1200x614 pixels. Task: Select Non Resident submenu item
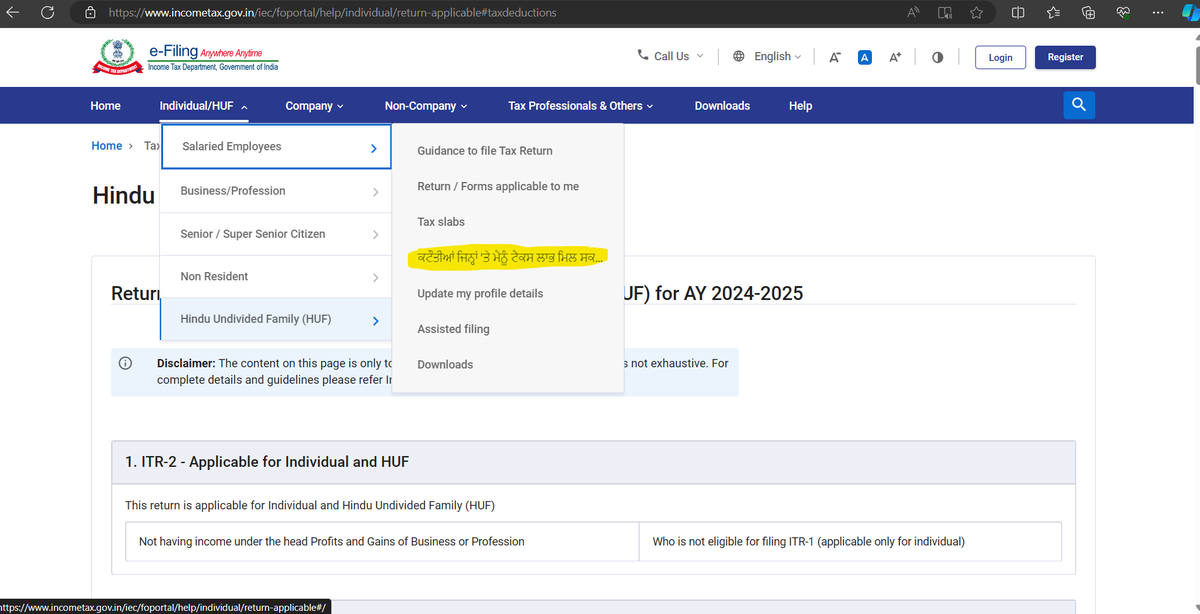point(275,276)
